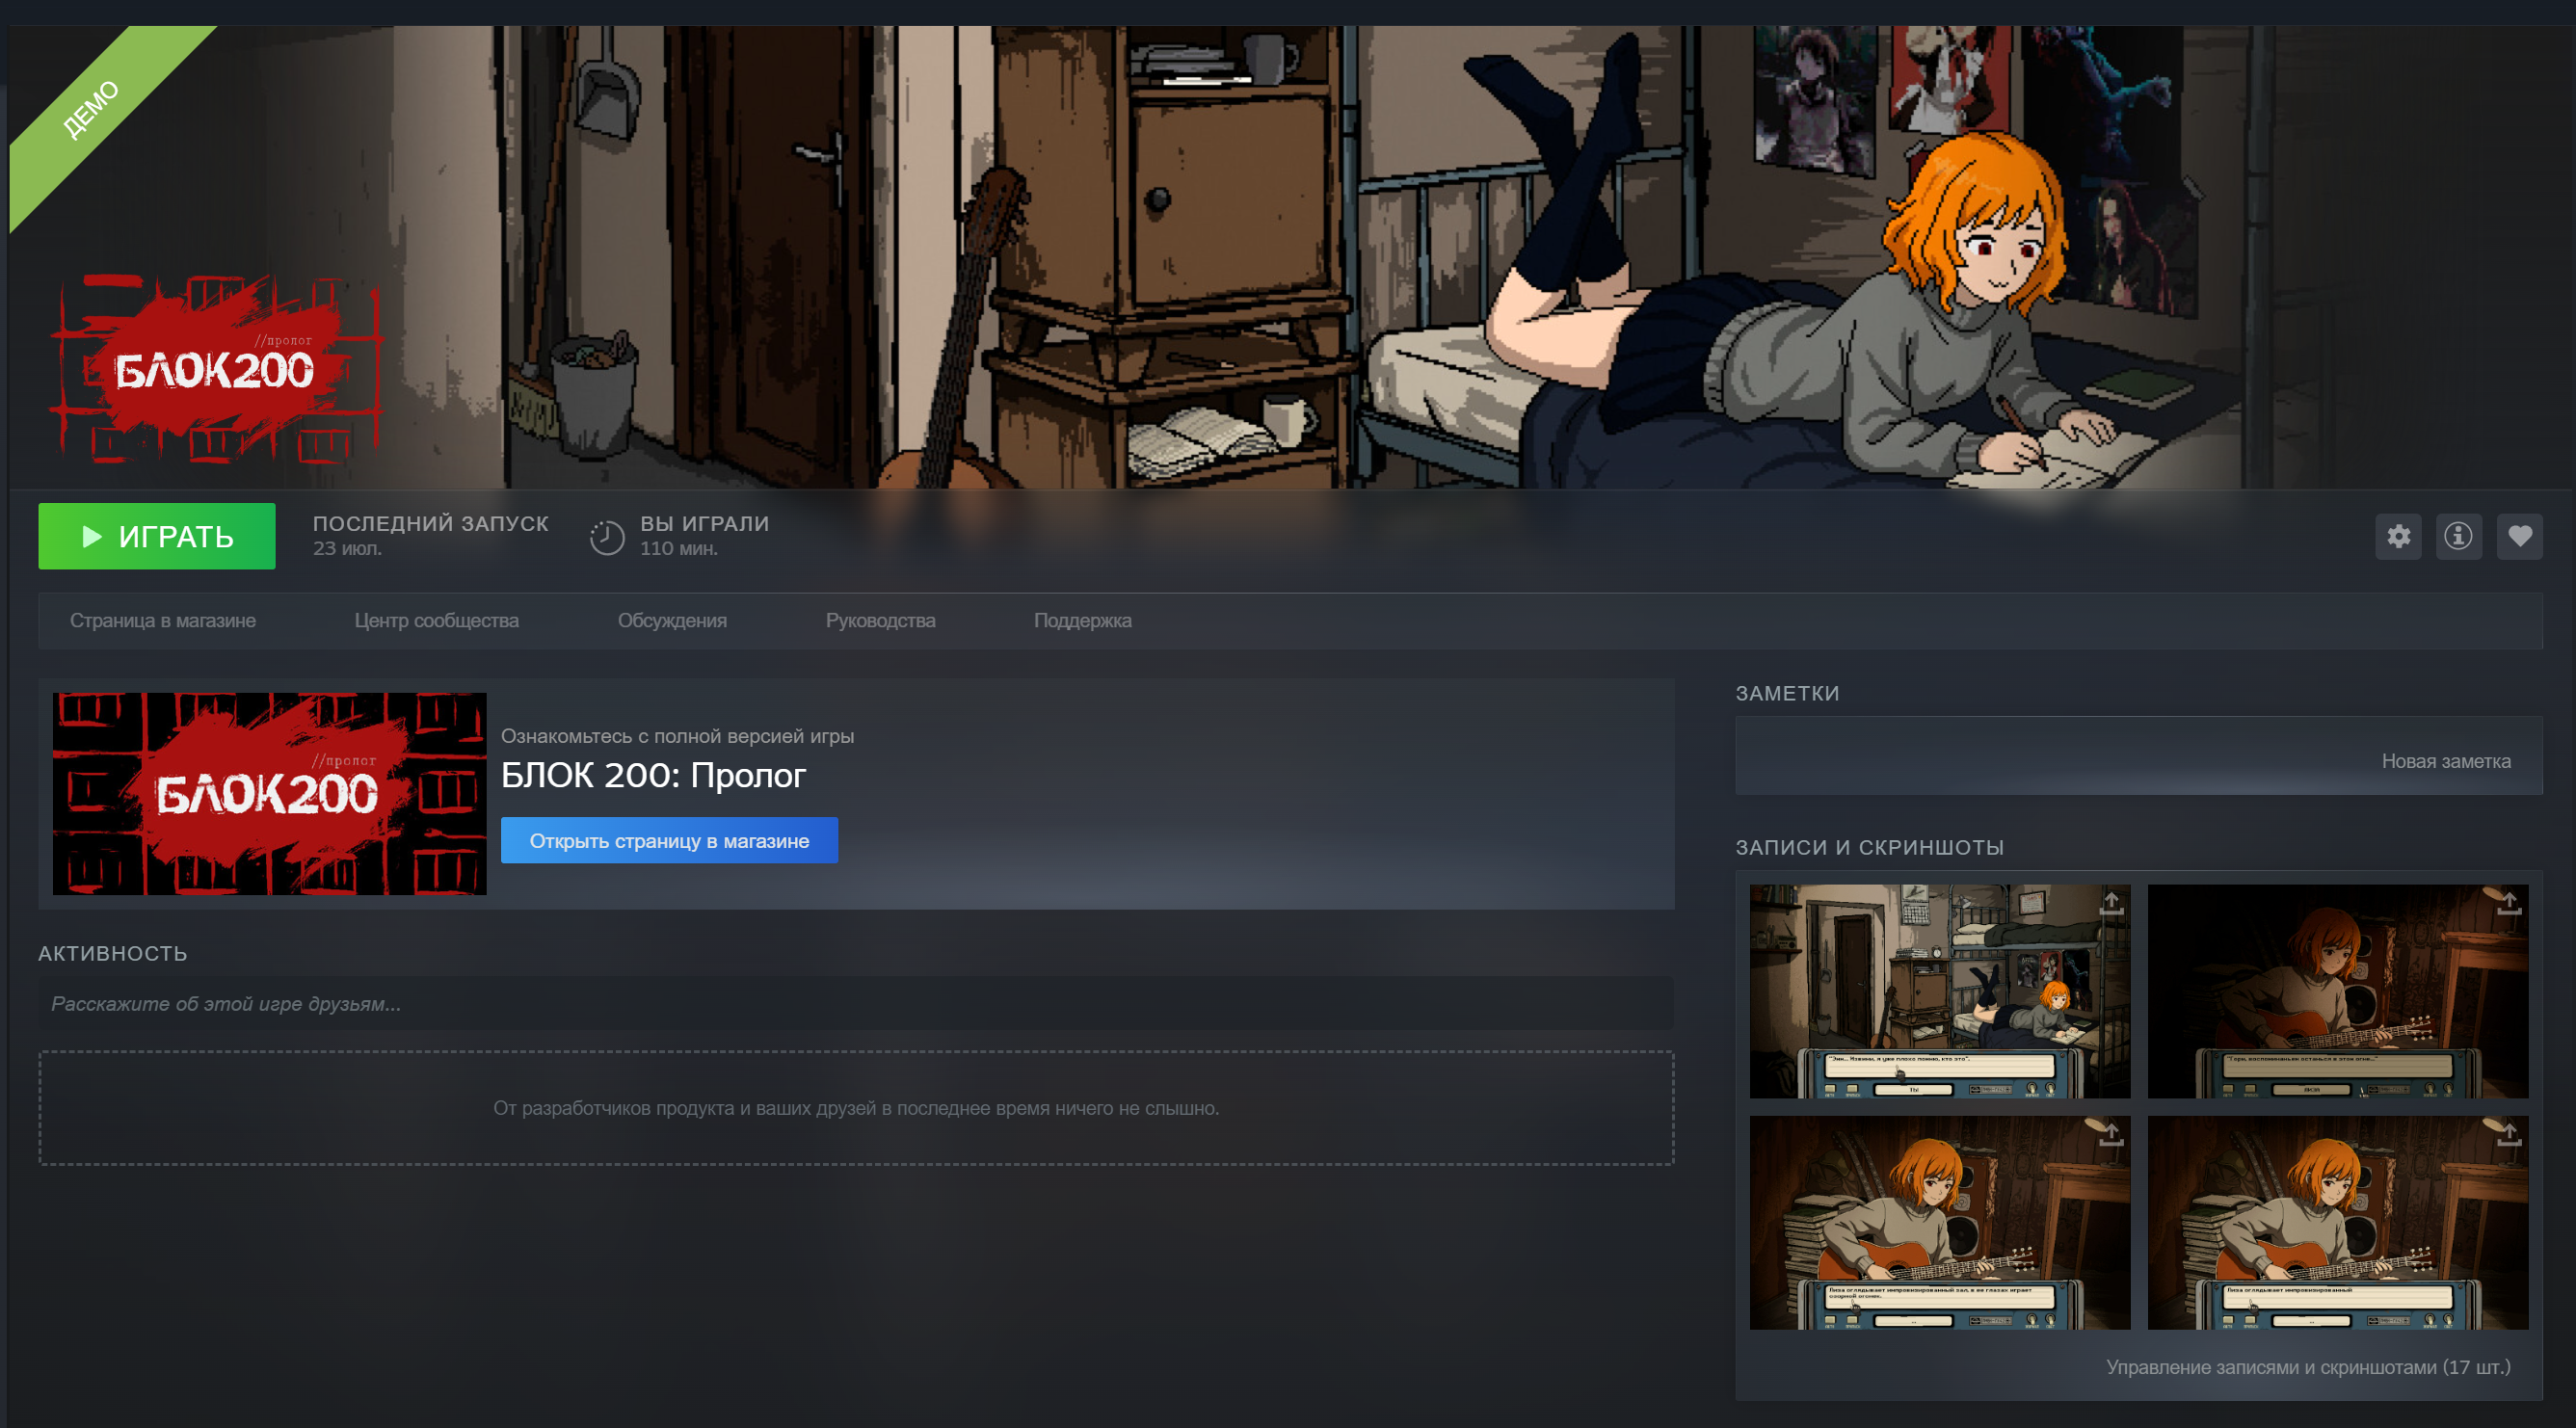The width and height of the screenshot is (2576, 1428).
Task: Share the dark guitar screenshot via upload icon
Action: [x=2509, y=904]
